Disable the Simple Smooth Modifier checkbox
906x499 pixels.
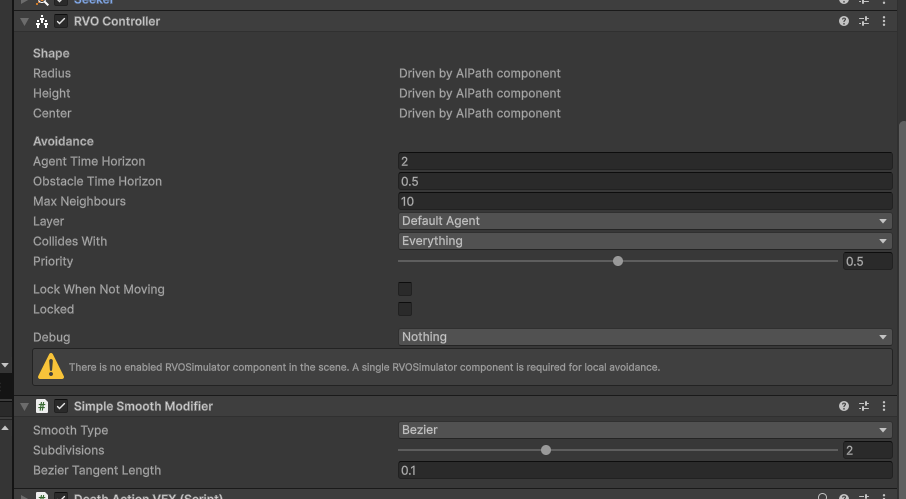click(x=61, y=406)
